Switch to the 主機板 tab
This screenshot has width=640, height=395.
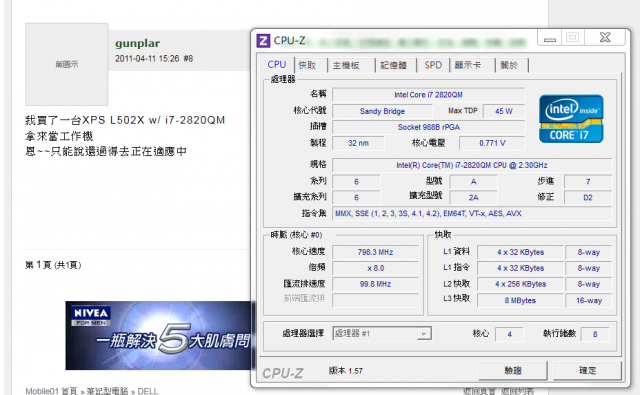(x=351, y=65)
